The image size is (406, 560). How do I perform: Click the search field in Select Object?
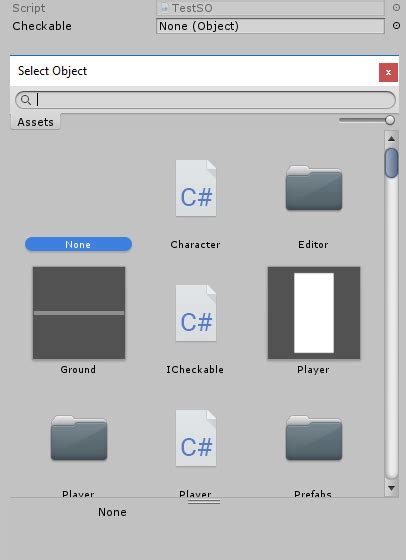[x=206, y=100]
